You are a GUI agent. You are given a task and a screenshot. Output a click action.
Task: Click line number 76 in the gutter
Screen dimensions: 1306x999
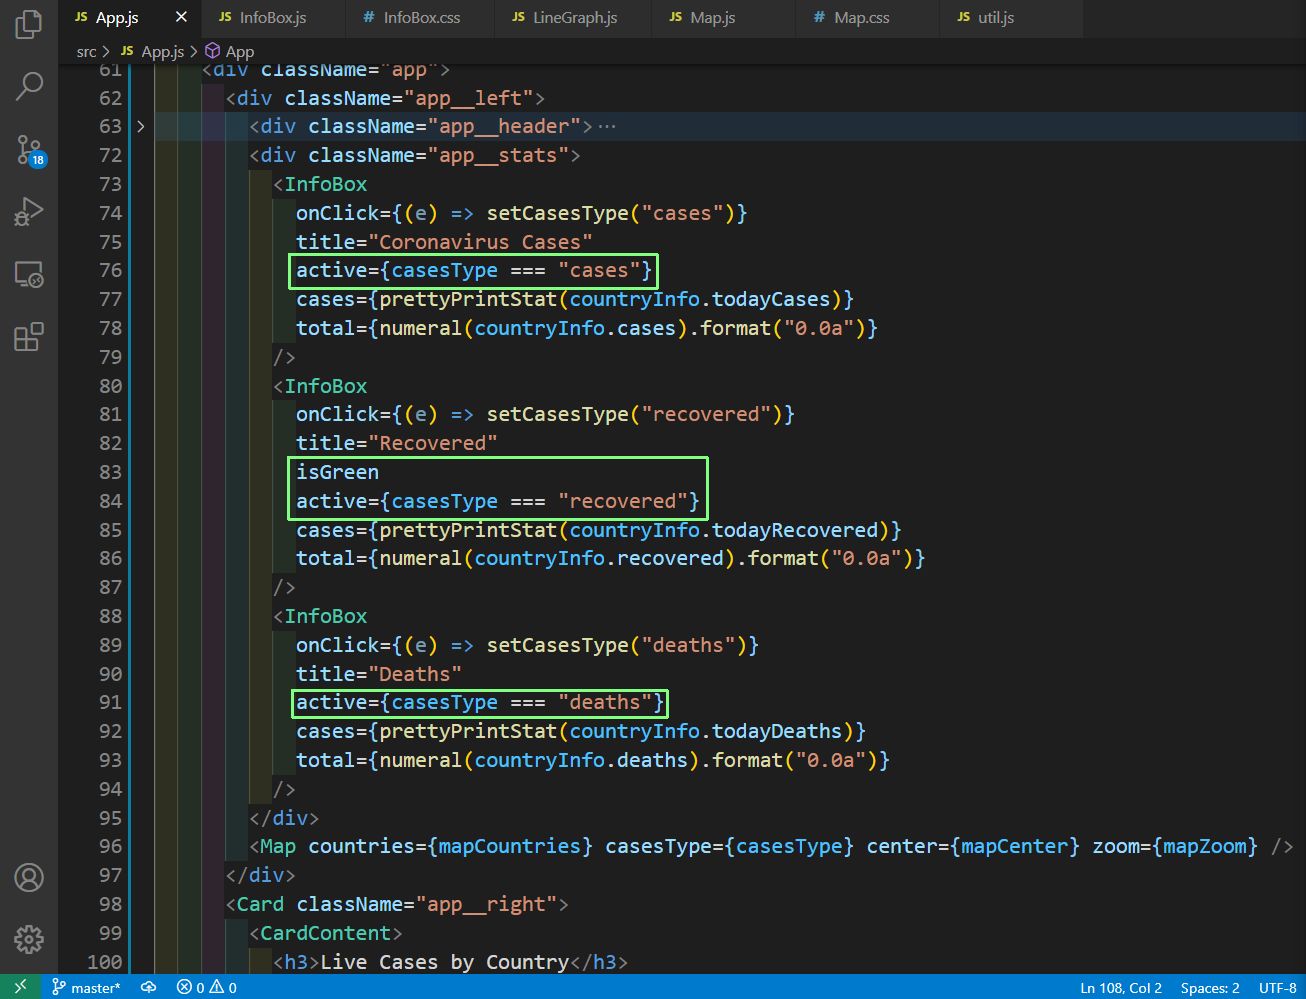coord(110,270)
